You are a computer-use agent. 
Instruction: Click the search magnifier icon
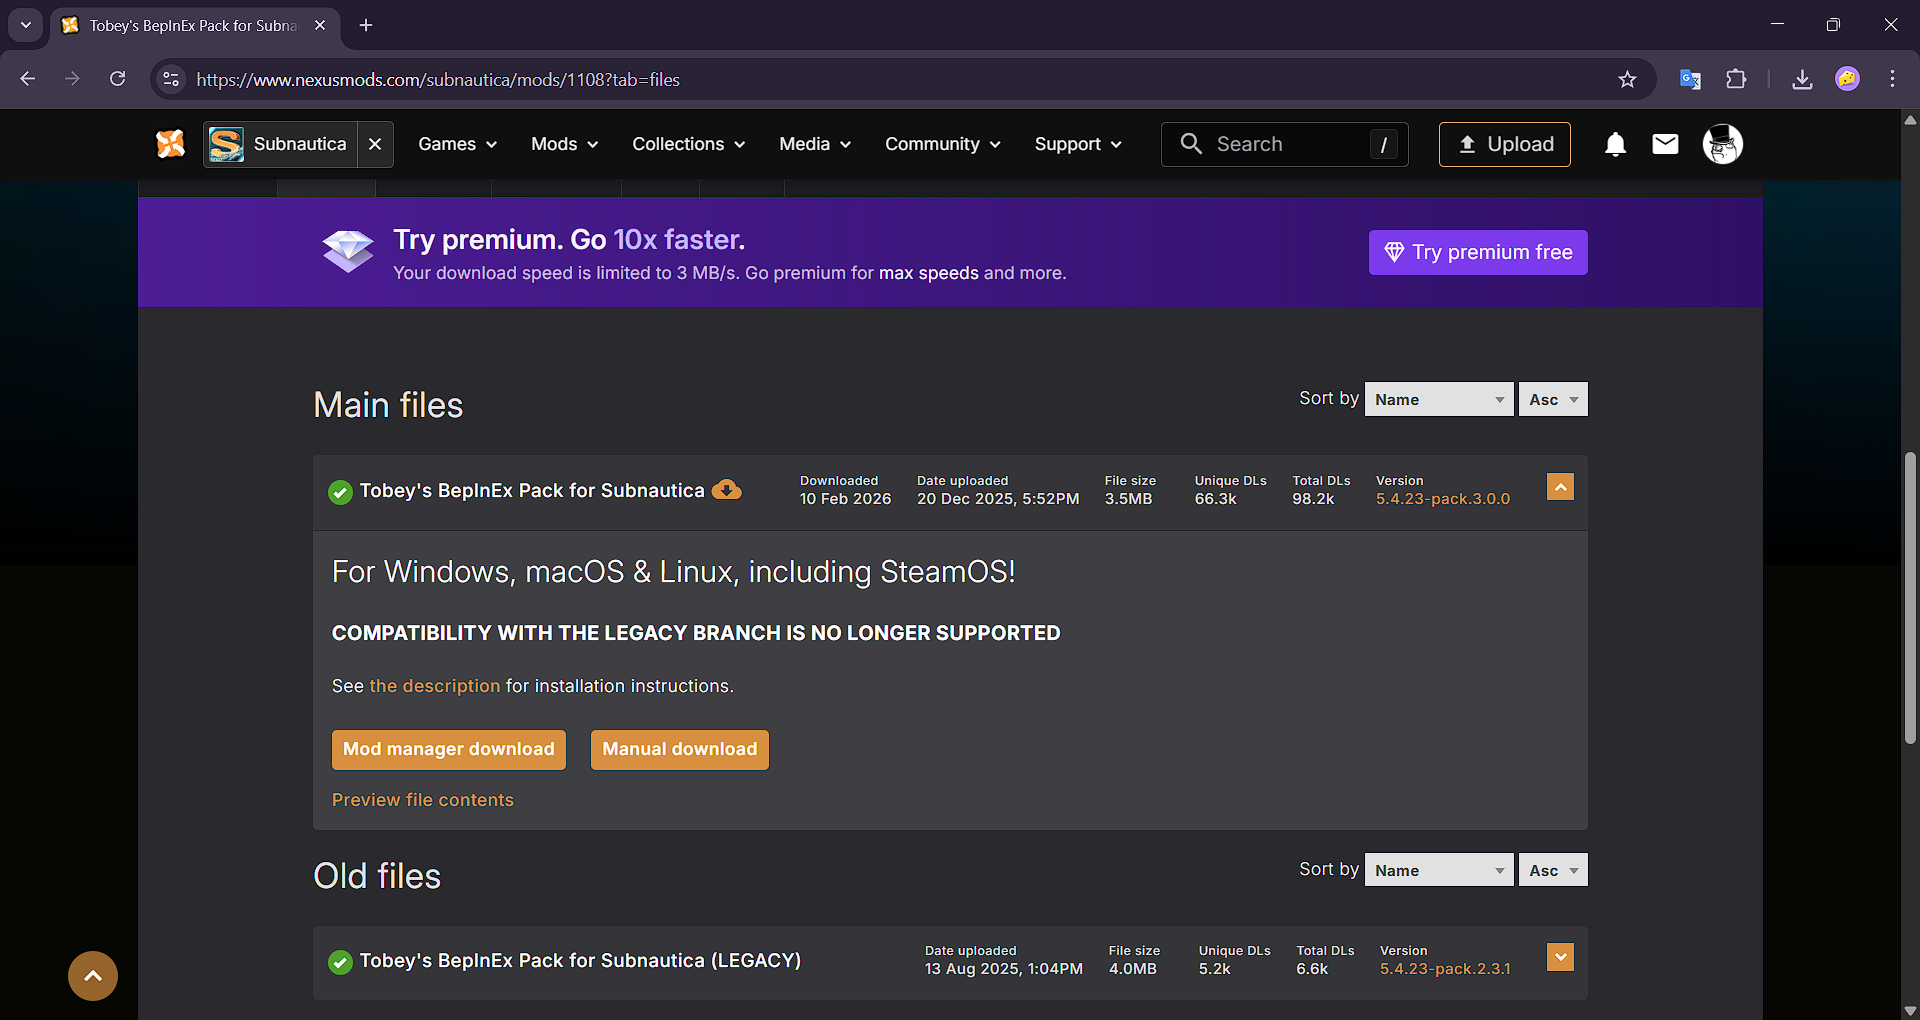tap(1191, 144)
